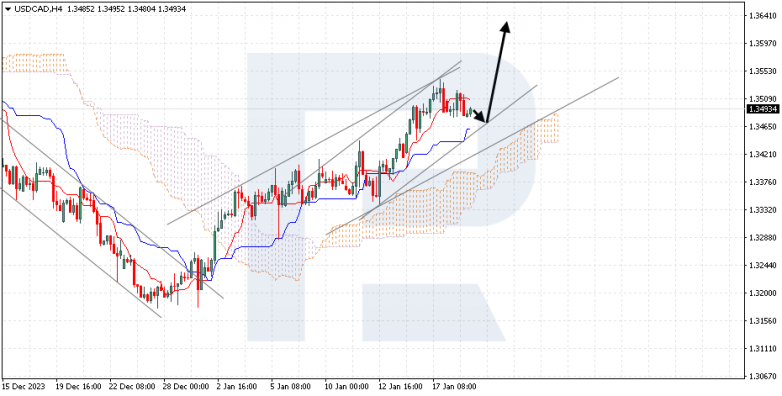Viewport: 782px width, 396px height.
Task: Click the 12 Jan 16:00 time label
Action: click(x=400, y=387)
